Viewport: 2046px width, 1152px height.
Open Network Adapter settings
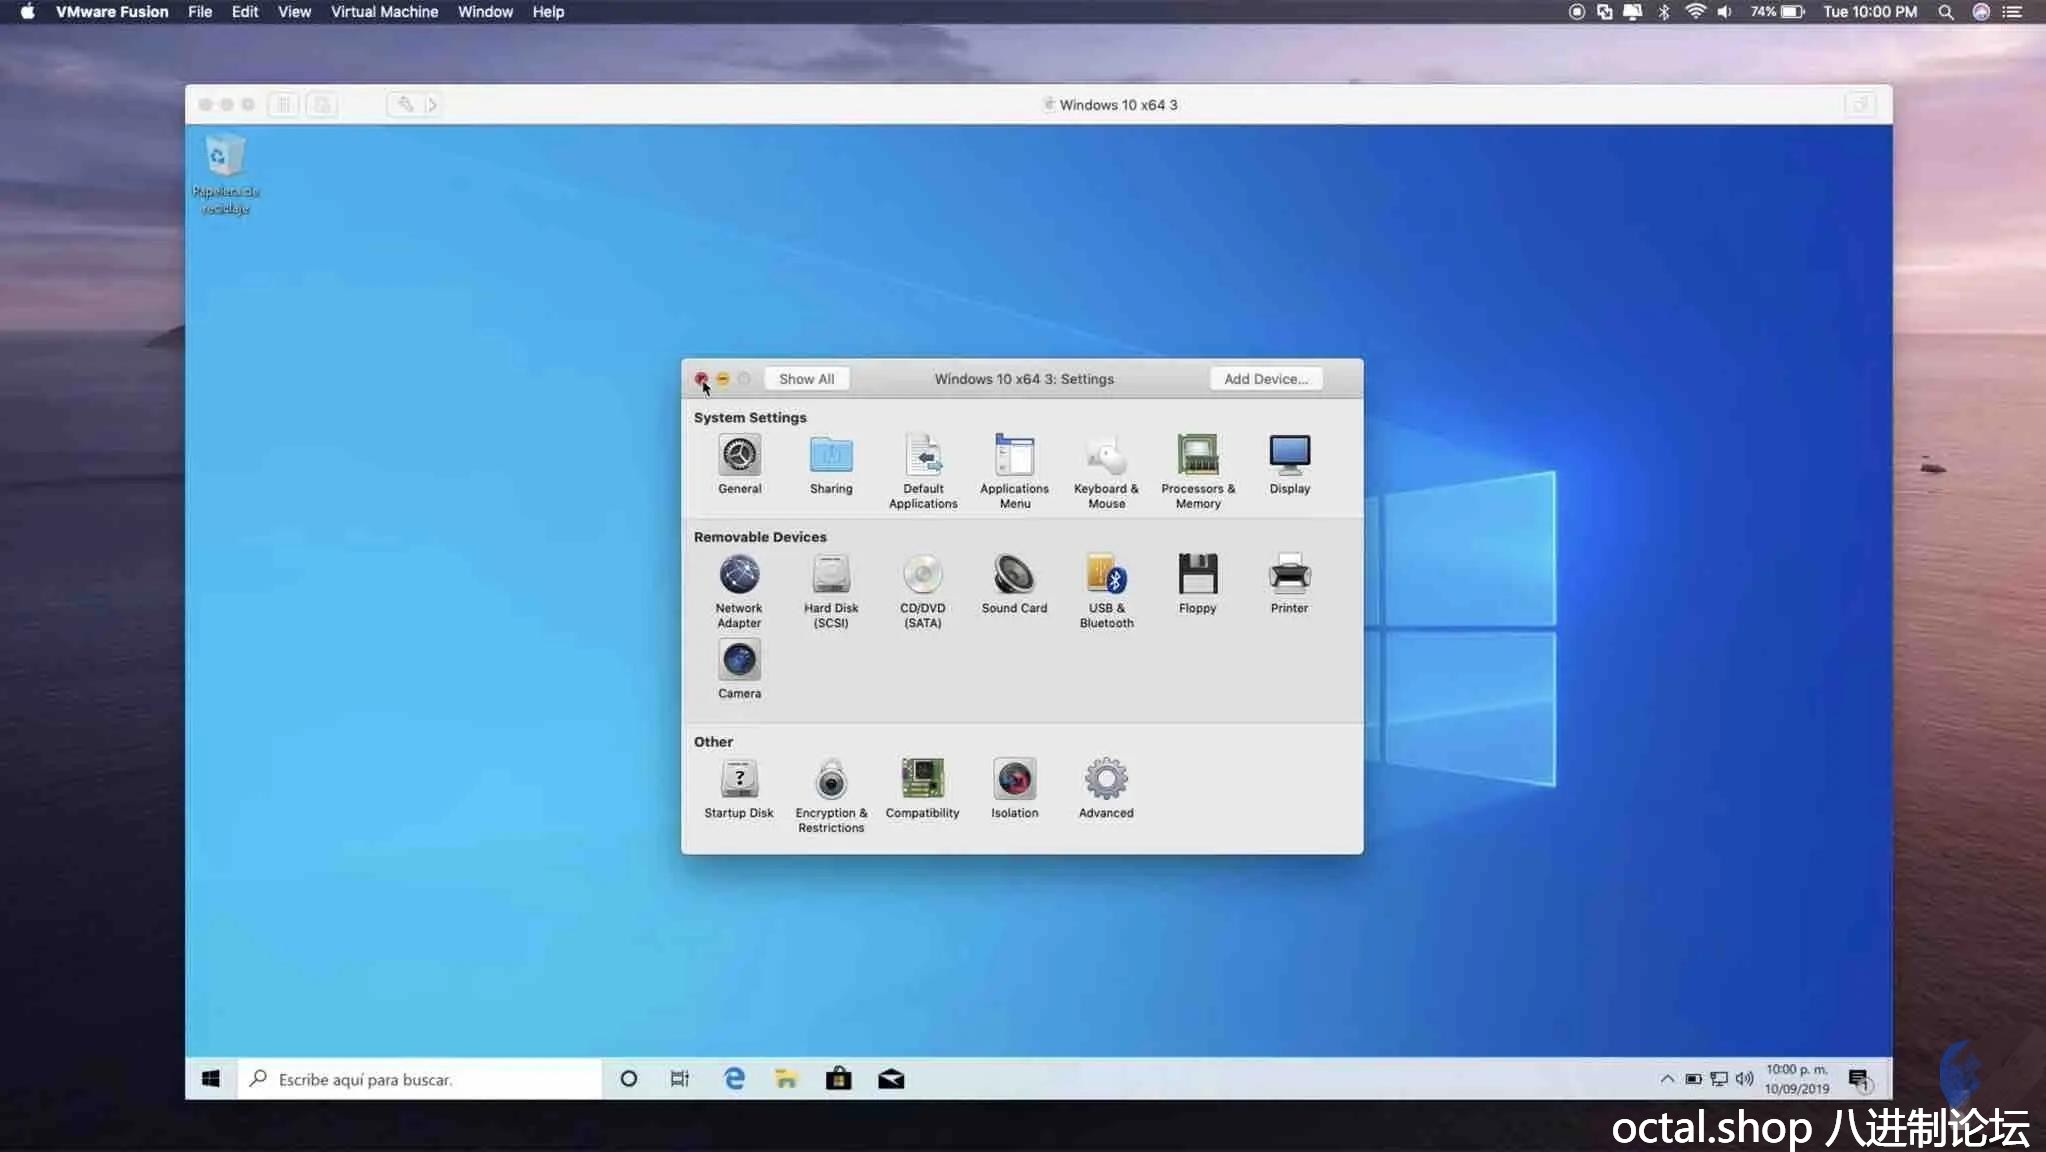click(x=739, y=590)
